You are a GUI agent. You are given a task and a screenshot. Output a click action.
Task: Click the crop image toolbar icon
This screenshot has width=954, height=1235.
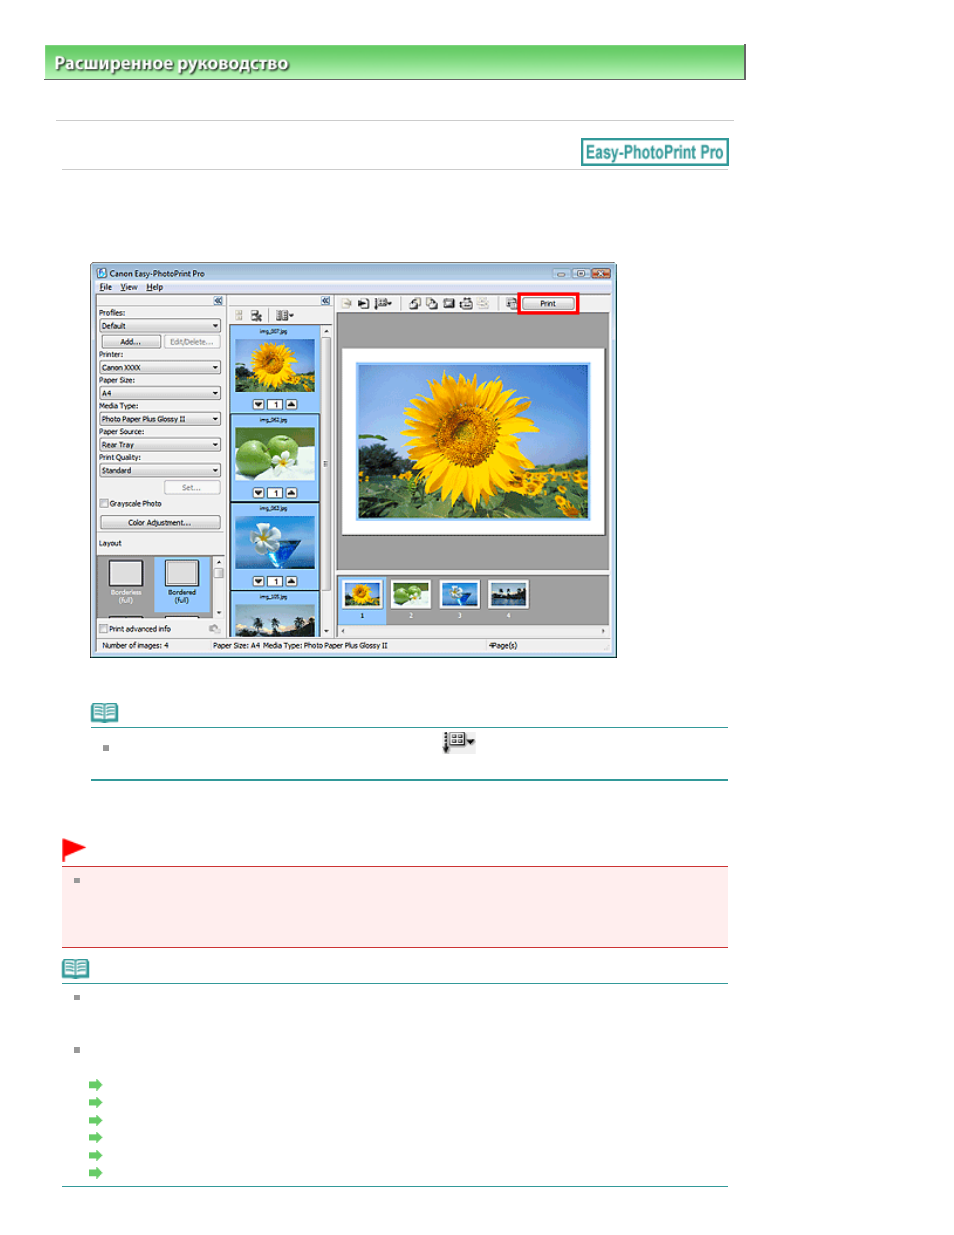(449, 303)
